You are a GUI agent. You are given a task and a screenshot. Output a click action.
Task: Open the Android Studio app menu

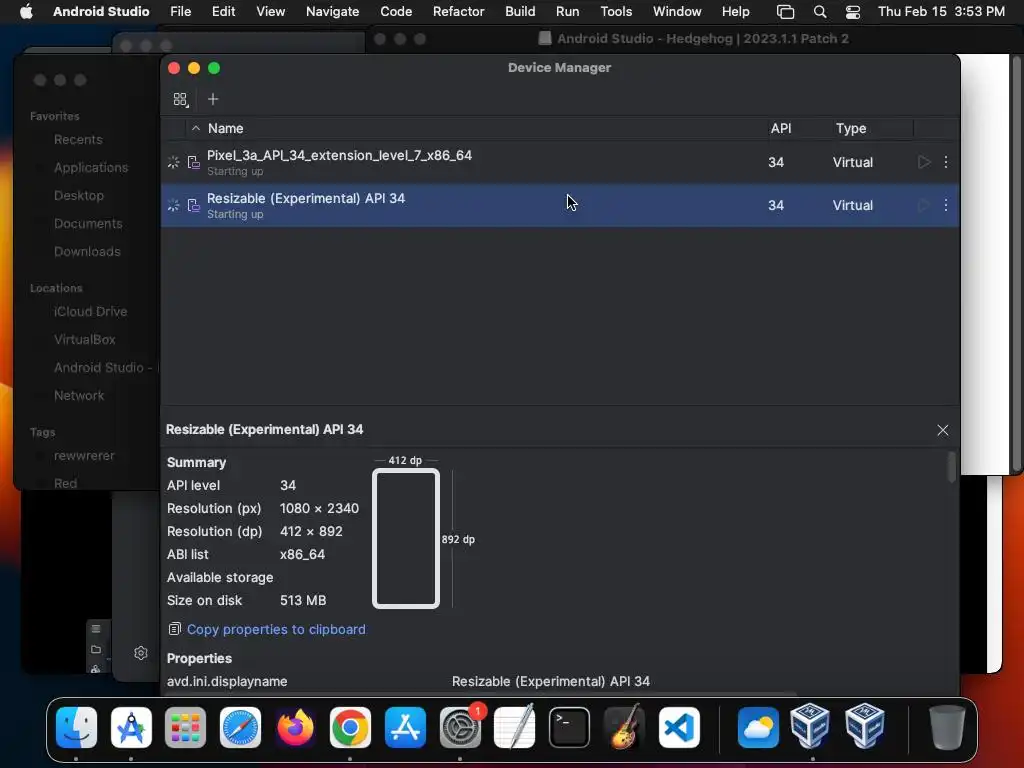coord(101,12)
